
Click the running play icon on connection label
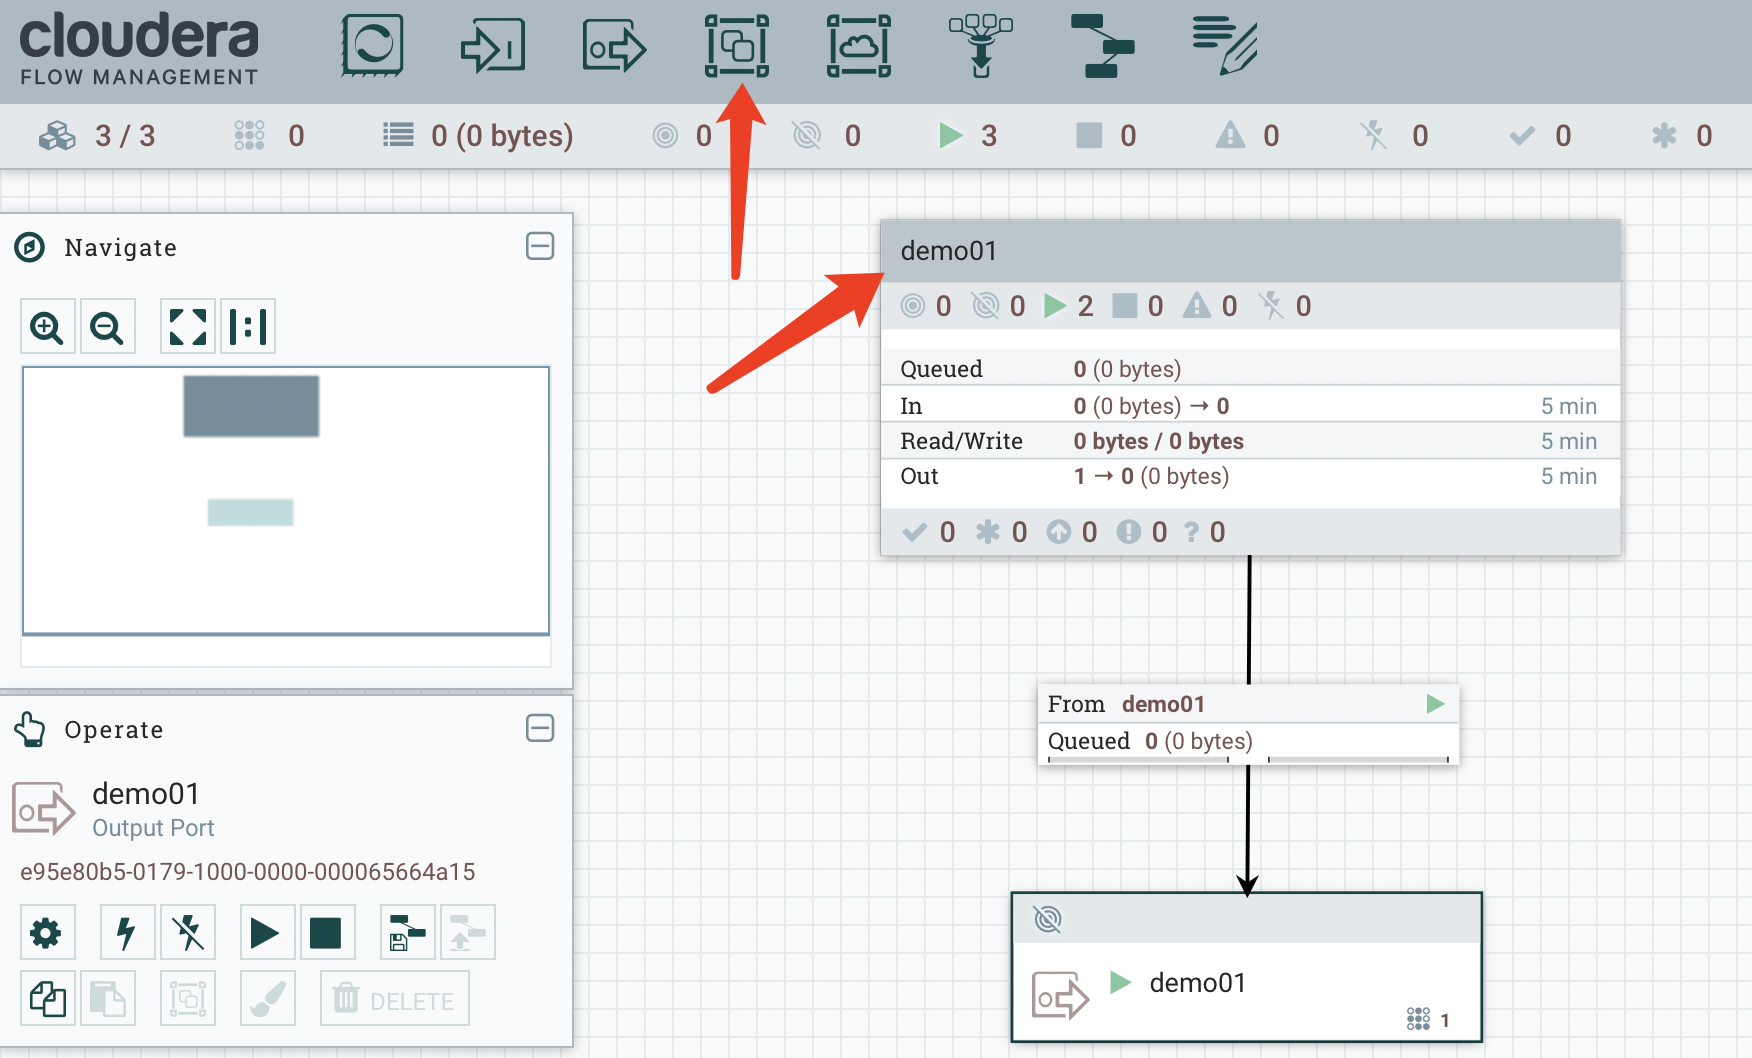point(1435,704)
